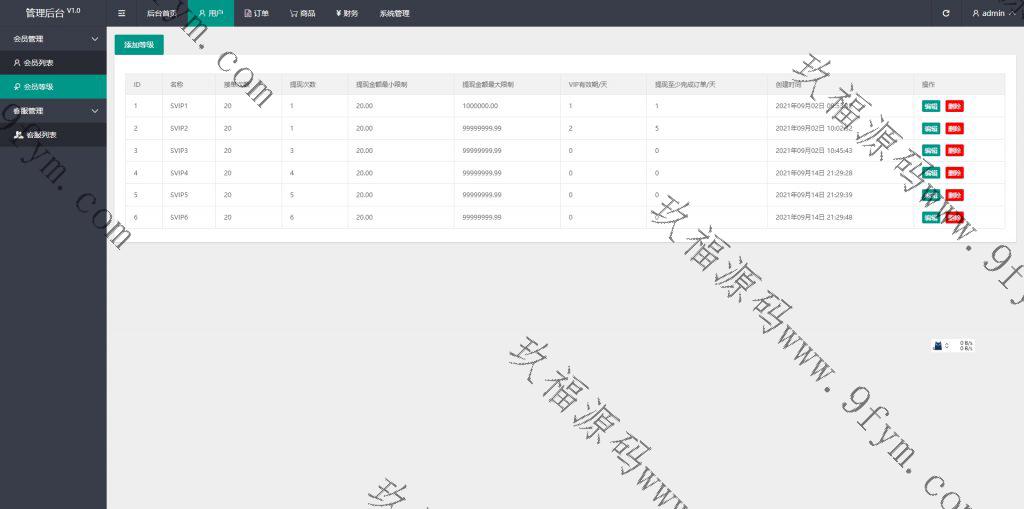The image size is (1024, 509).
Task: Collapse the 客服管理 sidebar section
Action: (95, 111)
